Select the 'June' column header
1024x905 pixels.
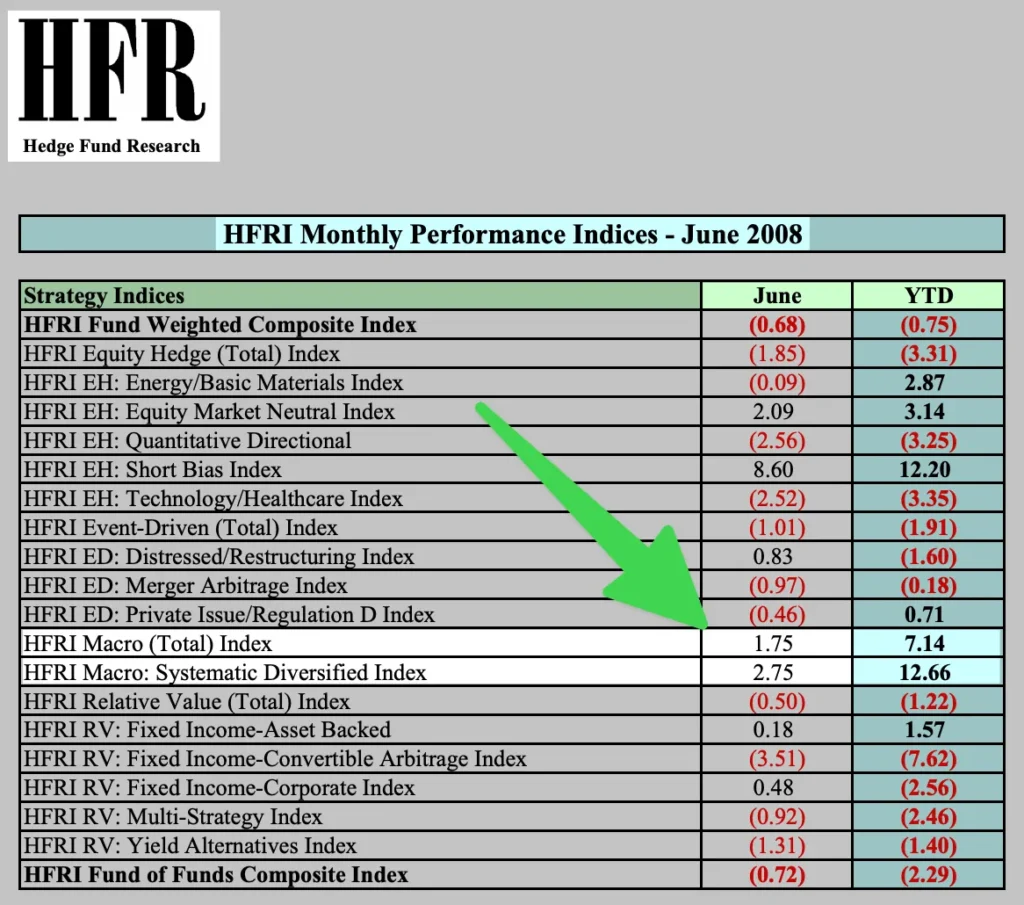pos(777,295)
